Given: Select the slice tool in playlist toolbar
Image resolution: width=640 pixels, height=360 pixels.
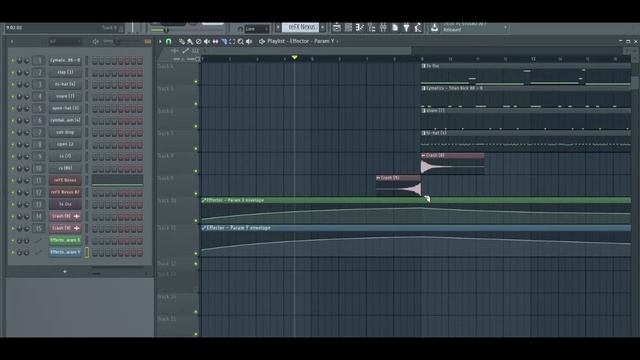Looking at the screenshot, I should pos(224,41).
